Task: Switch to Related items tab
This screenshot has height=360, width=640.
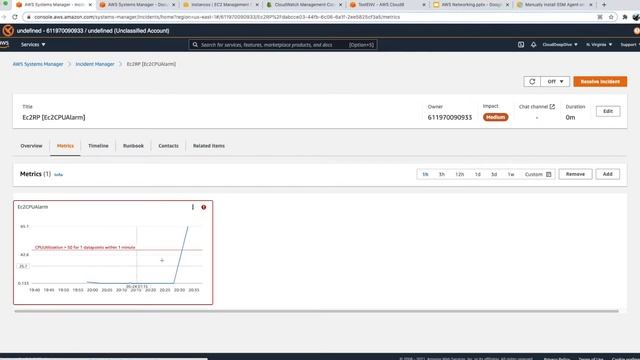Action: [209, 146]
